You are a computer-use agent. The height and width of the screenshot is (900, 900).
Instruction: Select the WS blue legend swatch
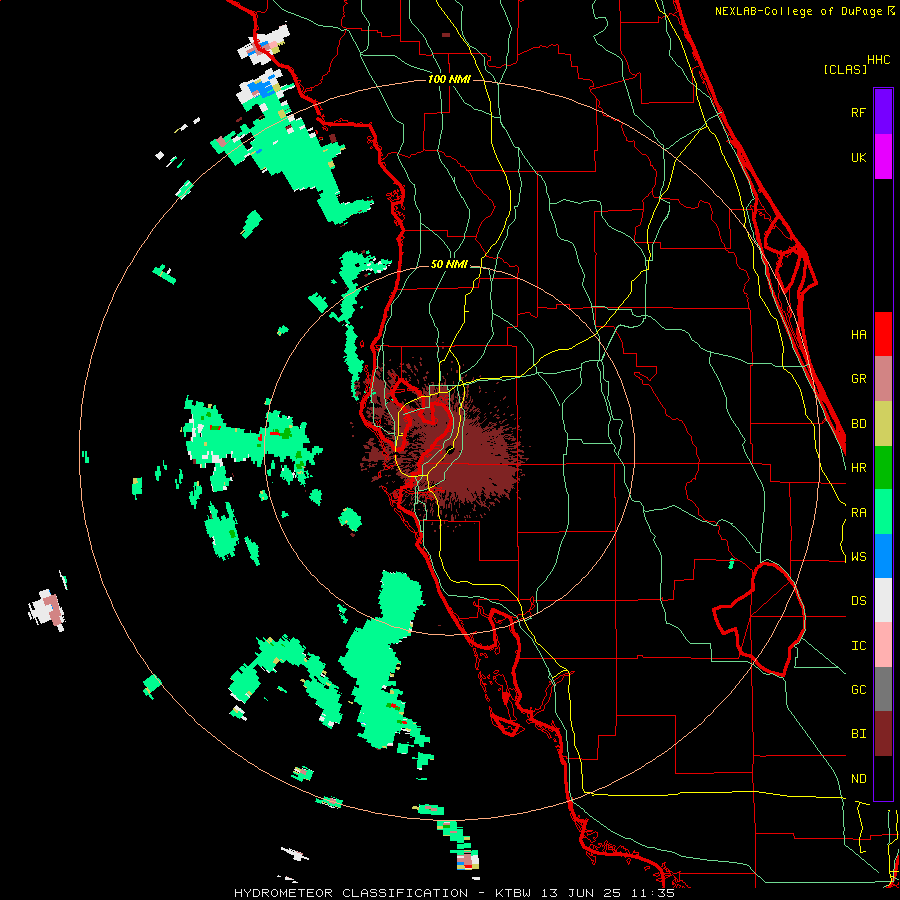tap(883, 556)
